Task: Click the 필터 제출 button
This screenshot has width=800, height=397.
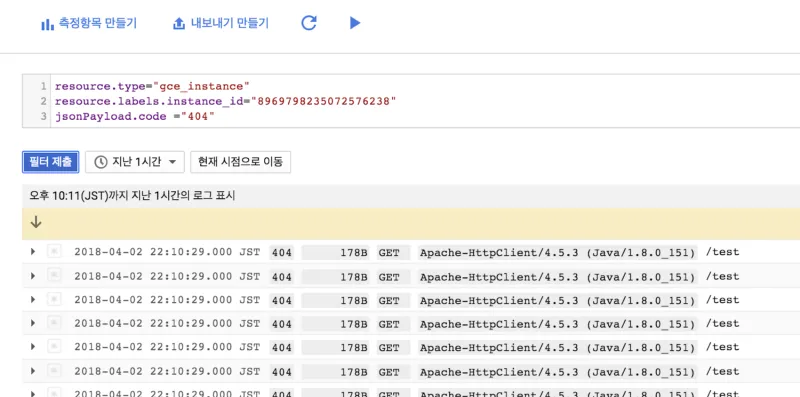Action: pos(51,162)
